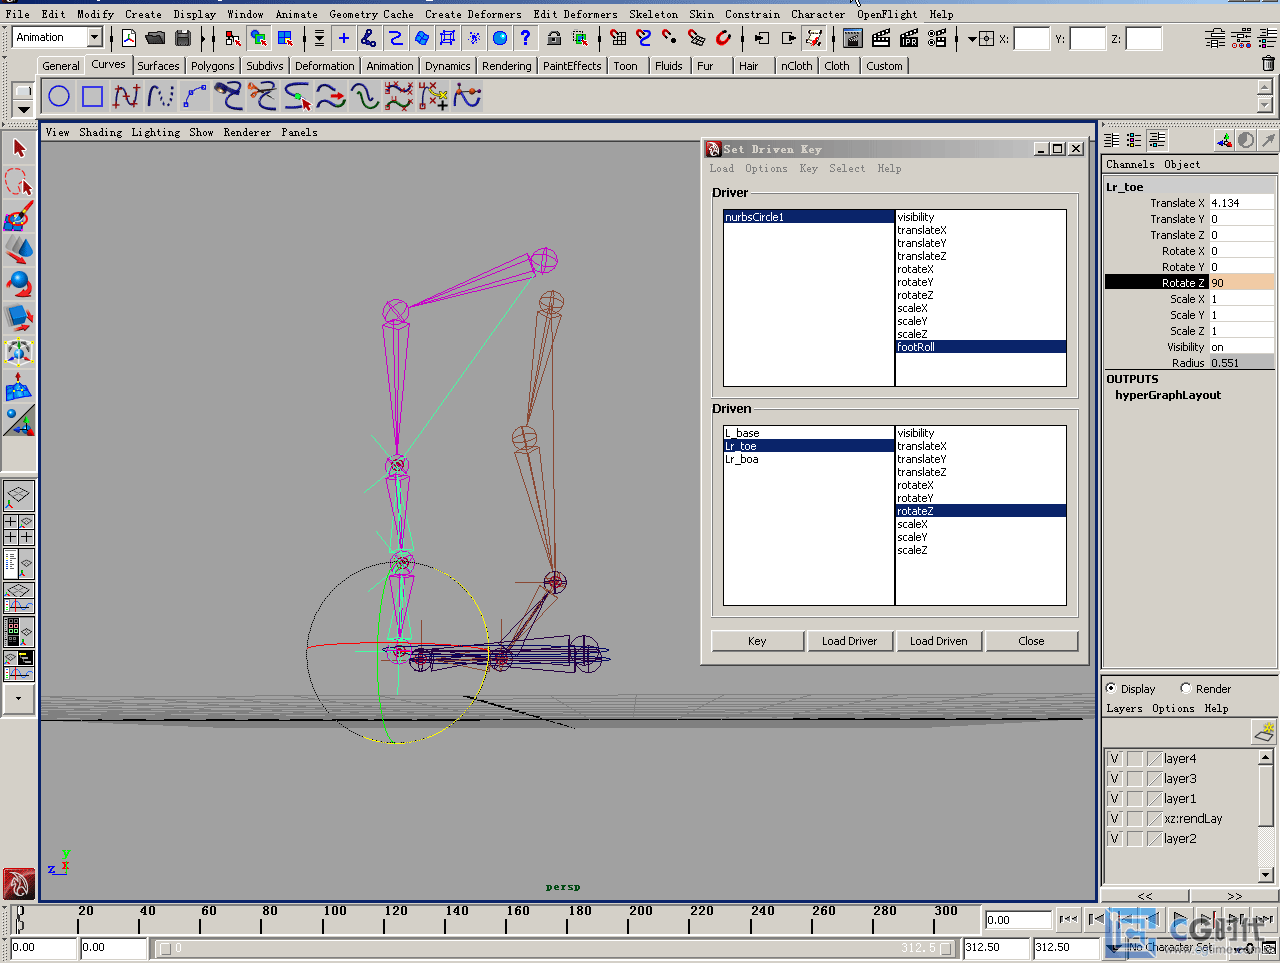This screenshot has height=963, width=1280.
Task: Switch to the Polygons shelf tab
Action: click(213, 66)
